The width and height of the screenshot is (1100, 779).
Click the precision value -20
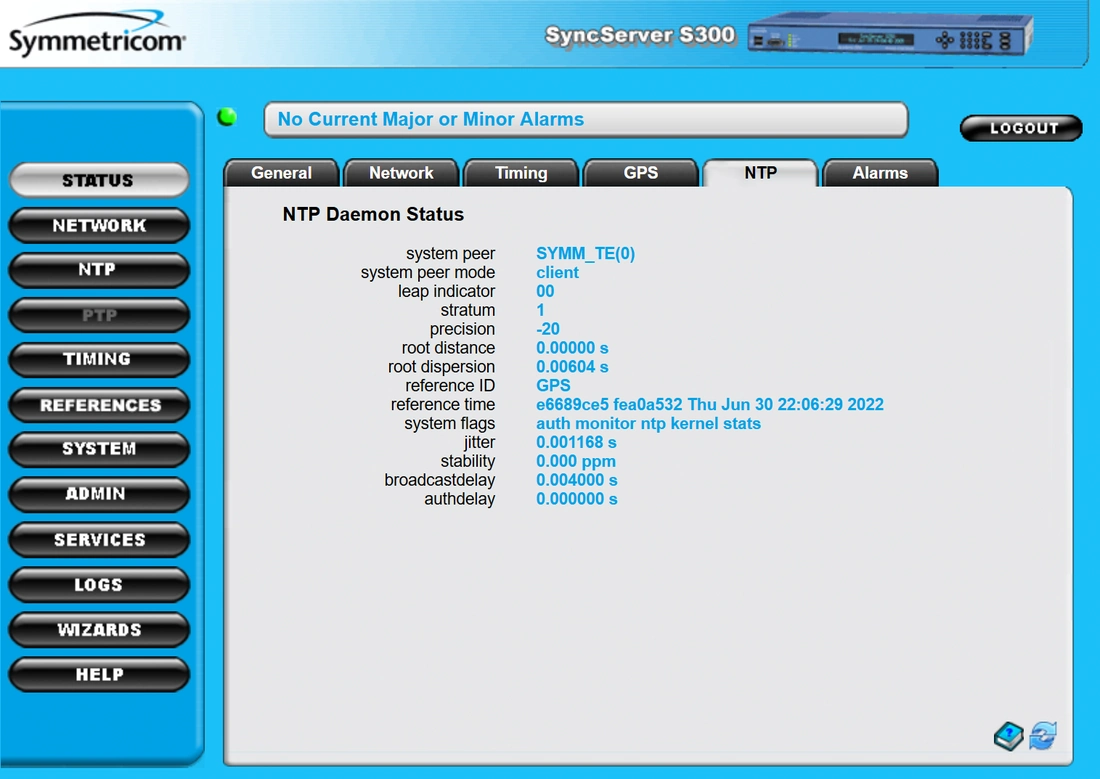pos(548,329)
